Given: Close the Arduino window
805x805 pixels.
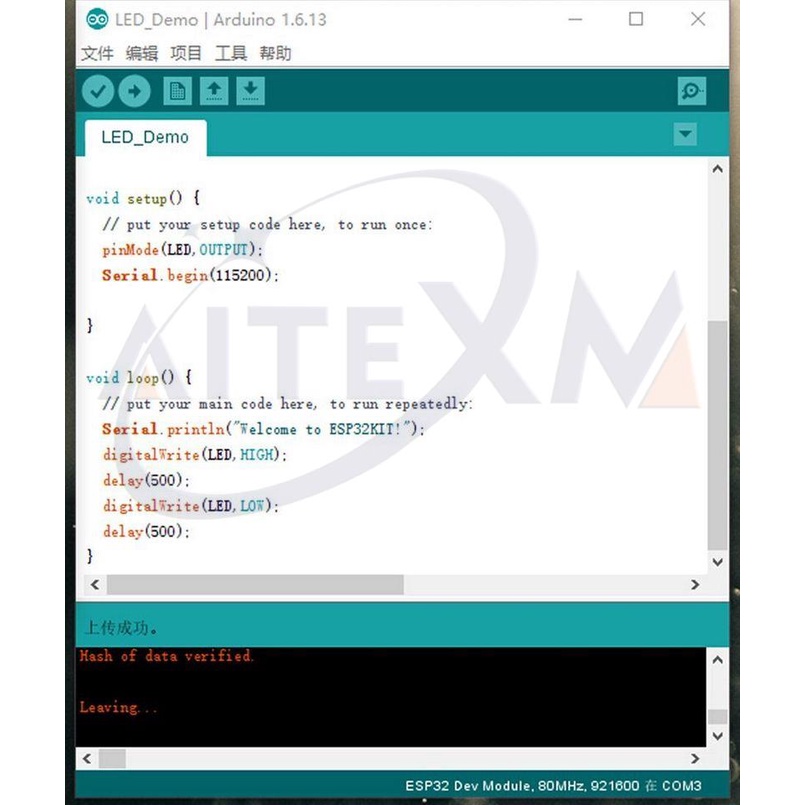Looking at the screenshot, I should pos(698,20).
